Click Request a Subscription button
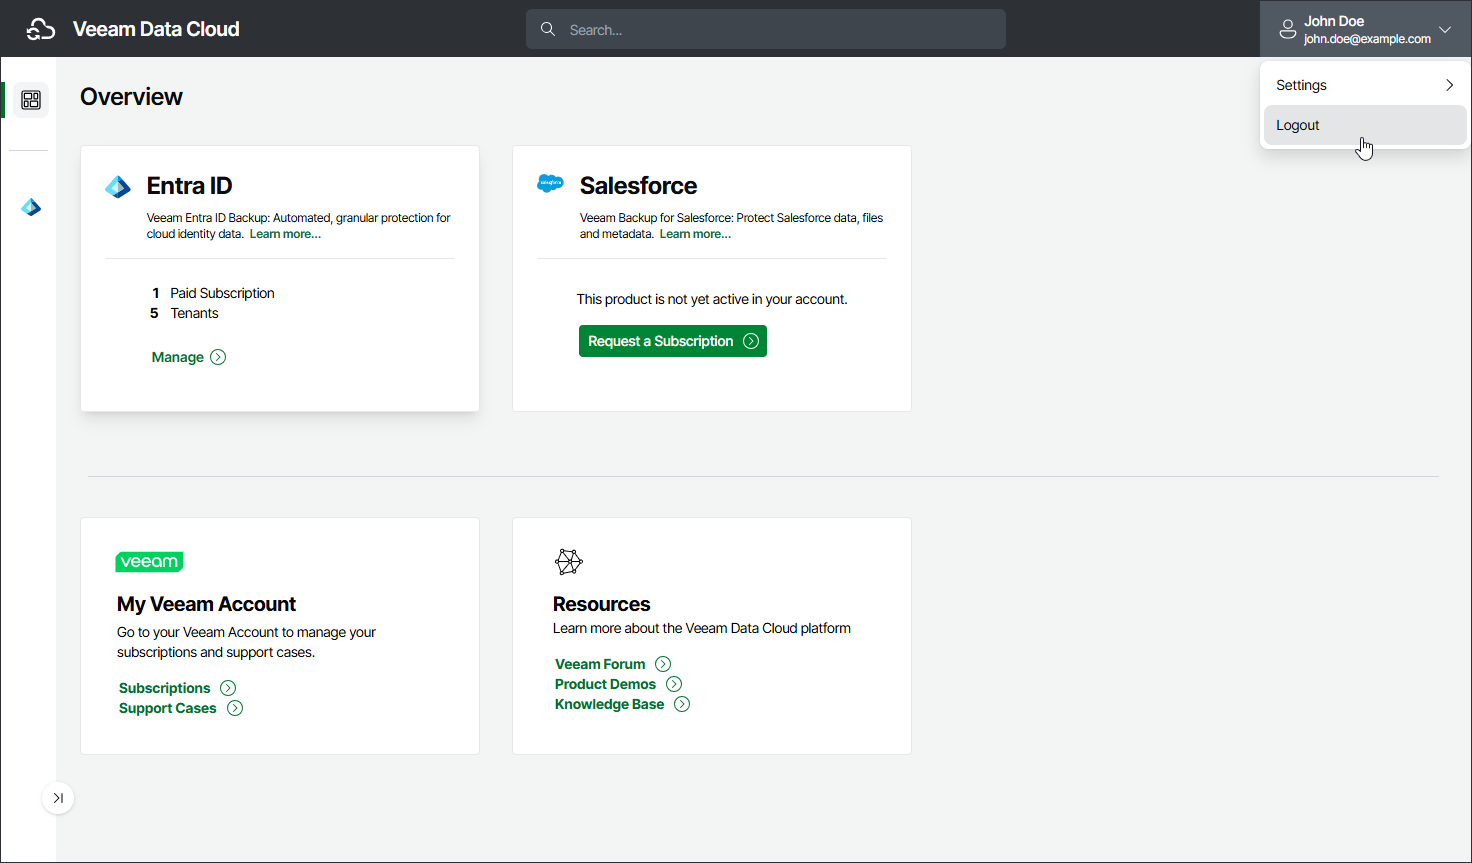 pyautogui.click(x=673, y=341)
